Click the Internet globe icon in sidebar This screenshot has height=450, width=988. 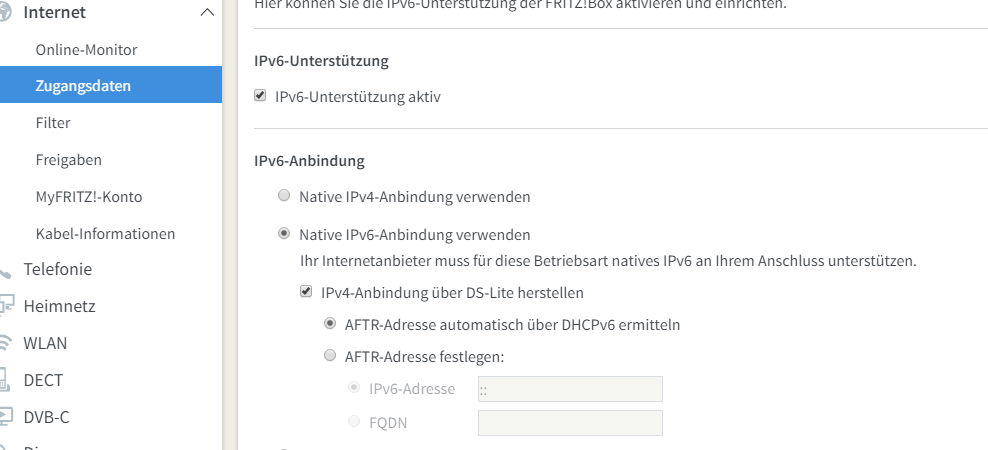coord(5,13)
